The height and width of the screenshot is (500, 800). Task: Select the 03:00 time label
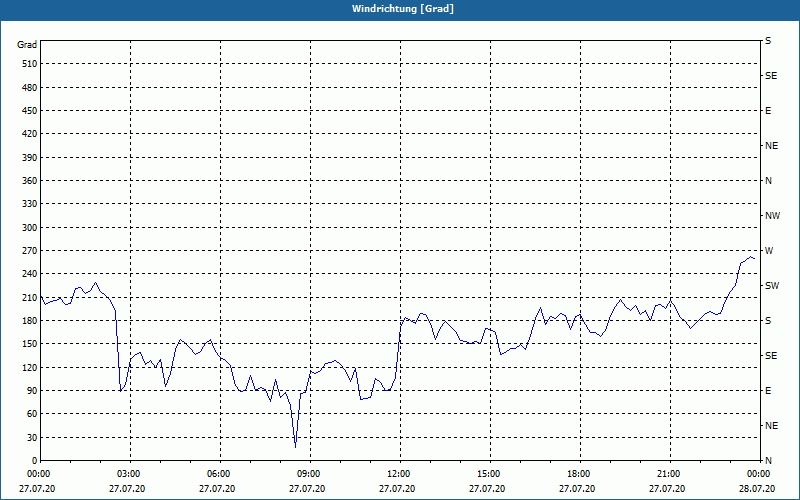[x=129, y=474]
